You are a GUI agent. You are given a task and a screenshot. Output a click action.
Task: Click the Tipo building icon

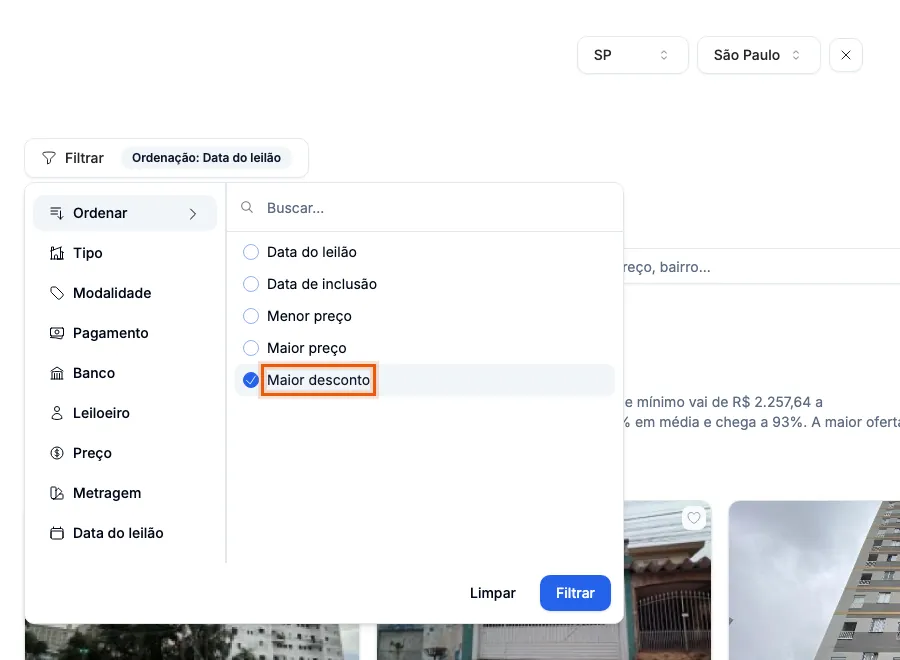click(x=57, y=253)
